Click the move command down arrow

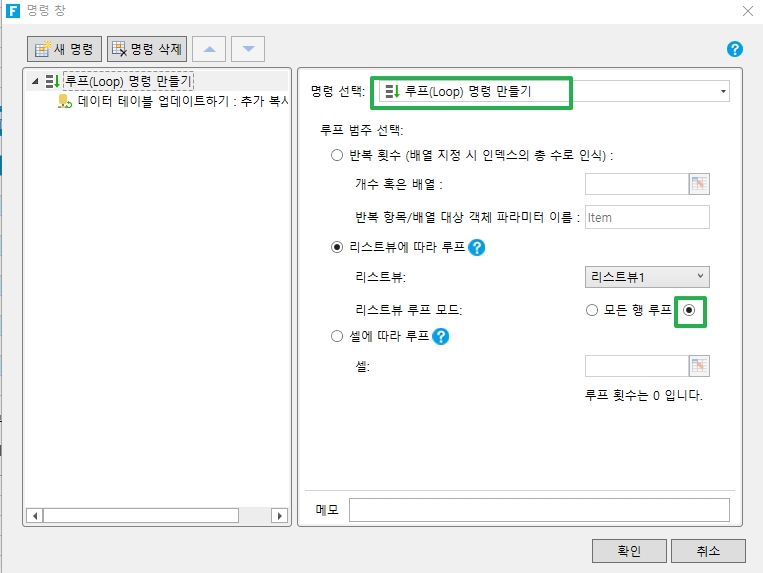(248, 48)
